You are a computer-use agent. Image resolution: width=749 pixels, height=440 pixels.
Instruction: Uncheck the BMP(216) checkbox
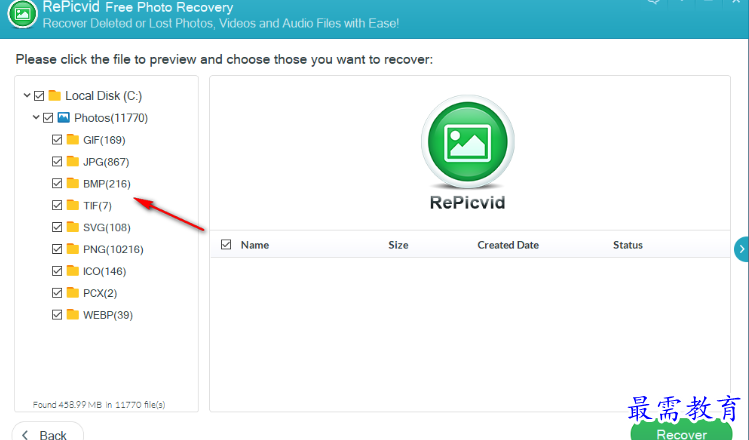click(x=57, y=183)
